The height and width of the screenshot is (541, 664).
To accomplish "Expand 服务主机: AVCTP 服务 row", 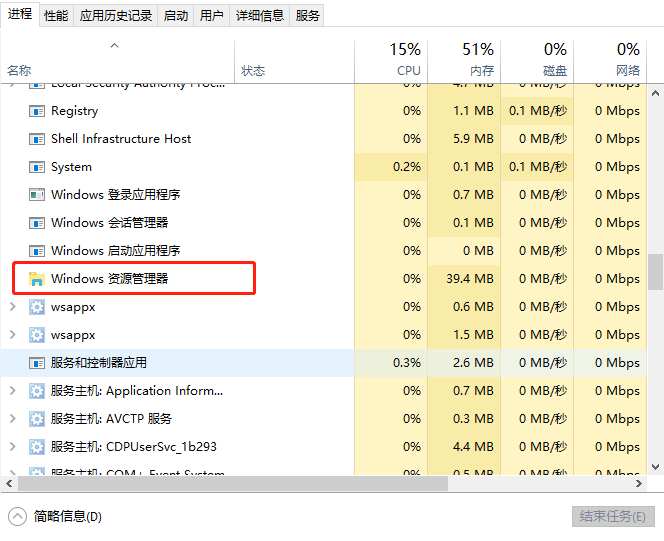I will coord(13,418).
